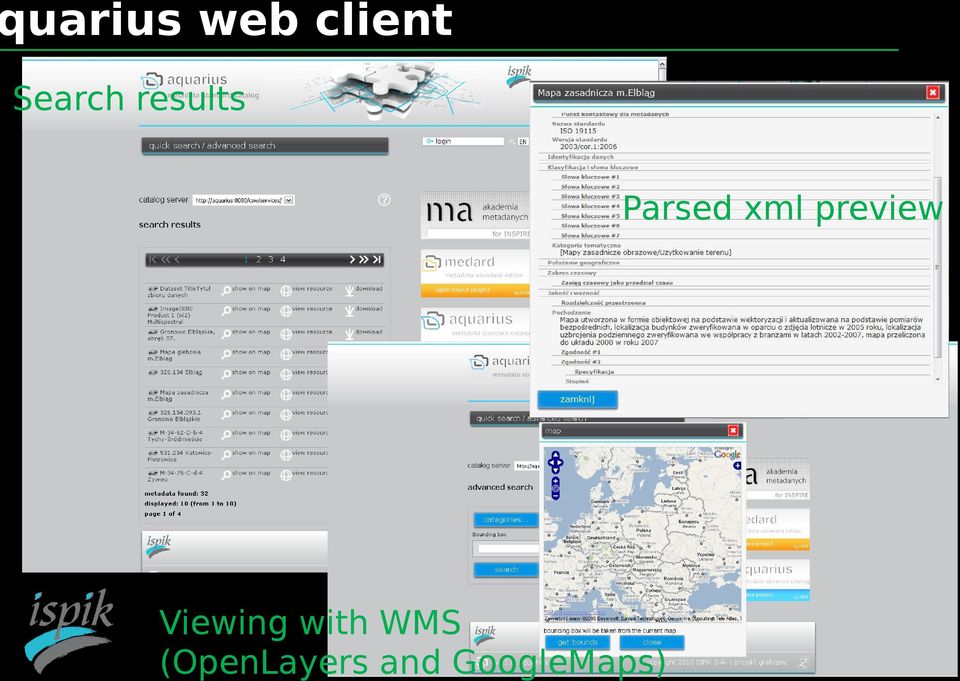Click the help question mark icon
The height and width of the screenshot is (681, 960).
coord(384,200)
